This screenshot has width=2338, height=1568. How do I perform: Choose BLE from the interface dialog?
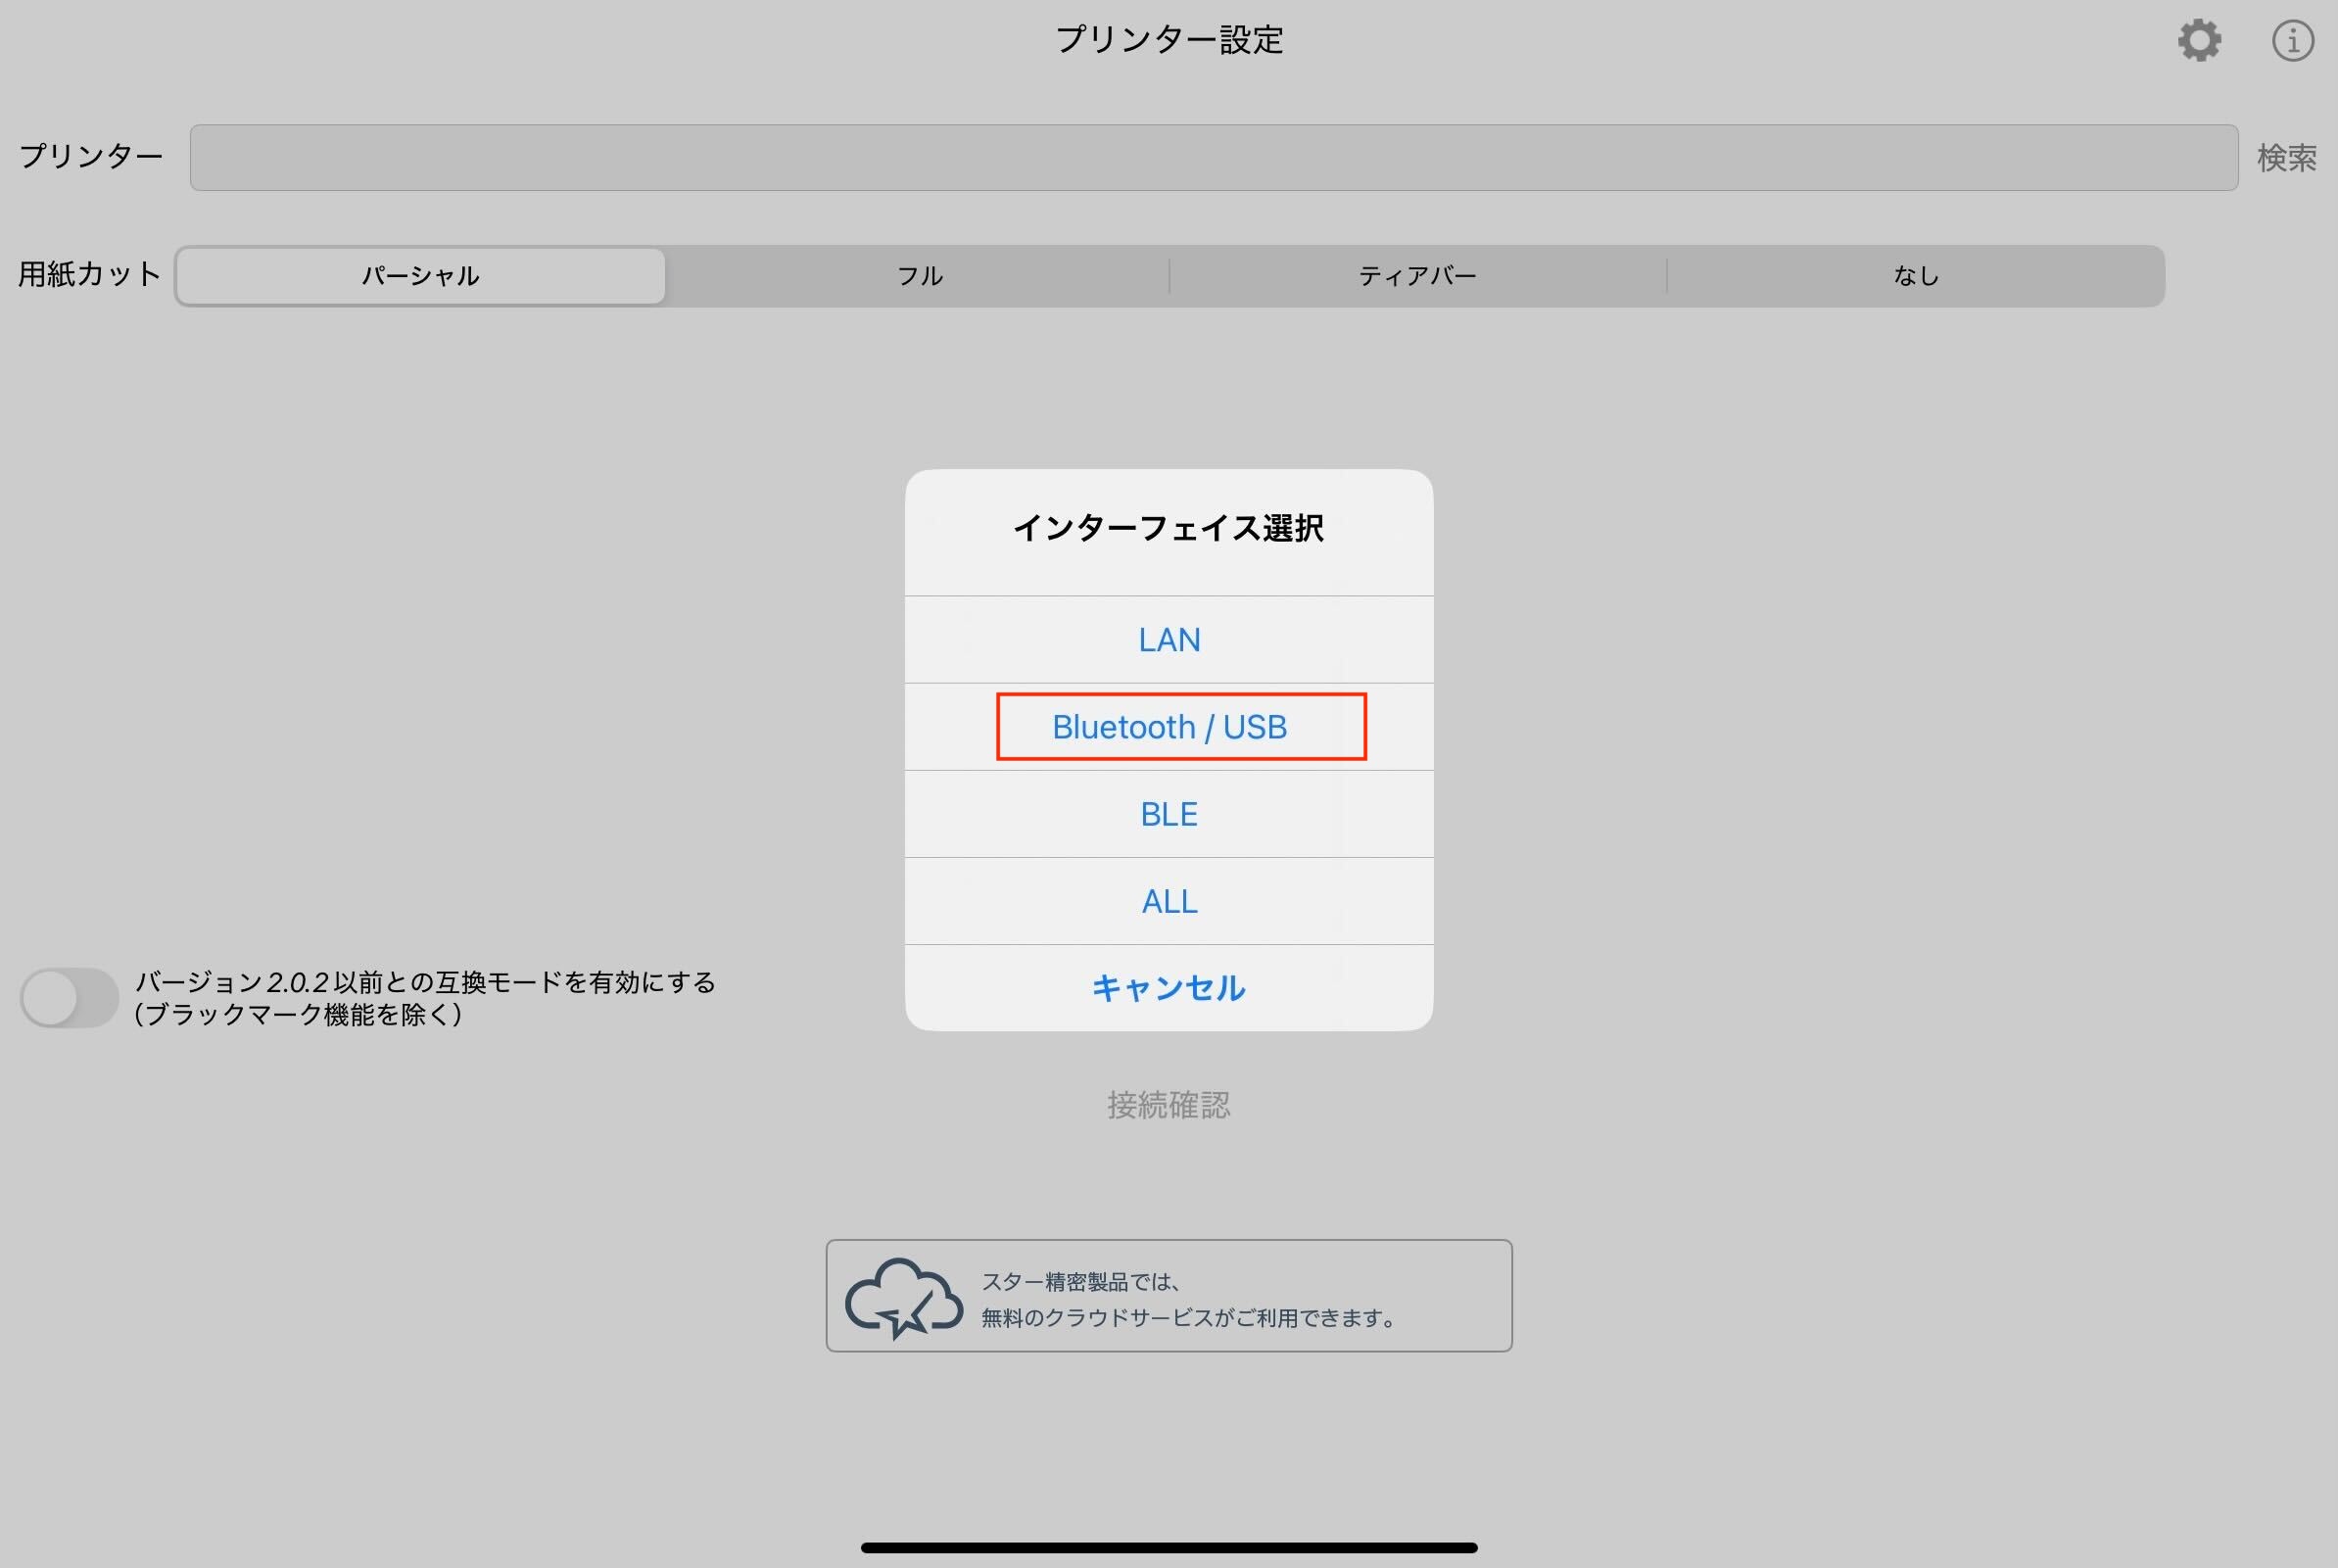pyautogui.click(x=1169, y=813)
